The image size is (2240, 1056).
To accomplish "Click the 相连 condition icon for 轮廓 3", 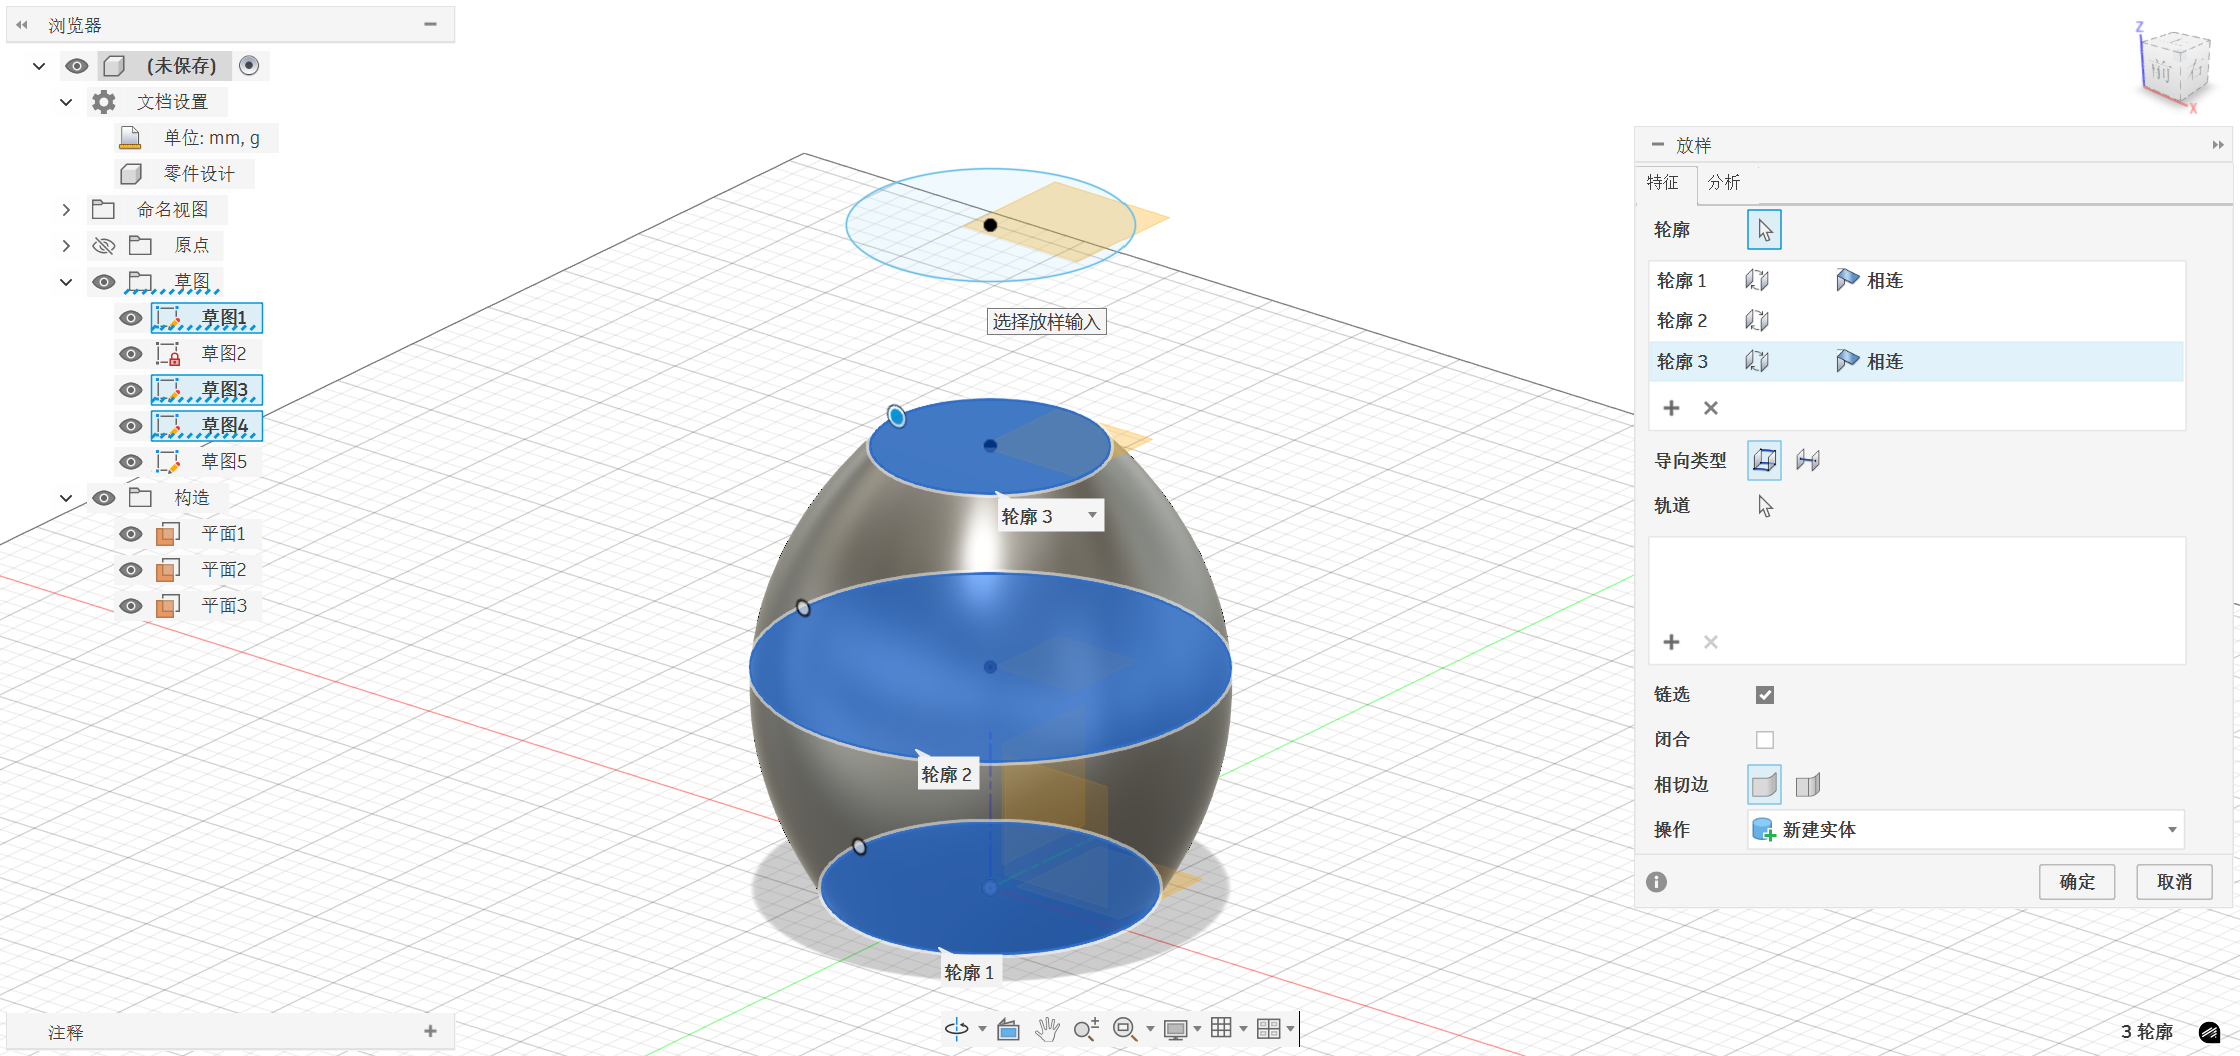I will [1847, 361].
